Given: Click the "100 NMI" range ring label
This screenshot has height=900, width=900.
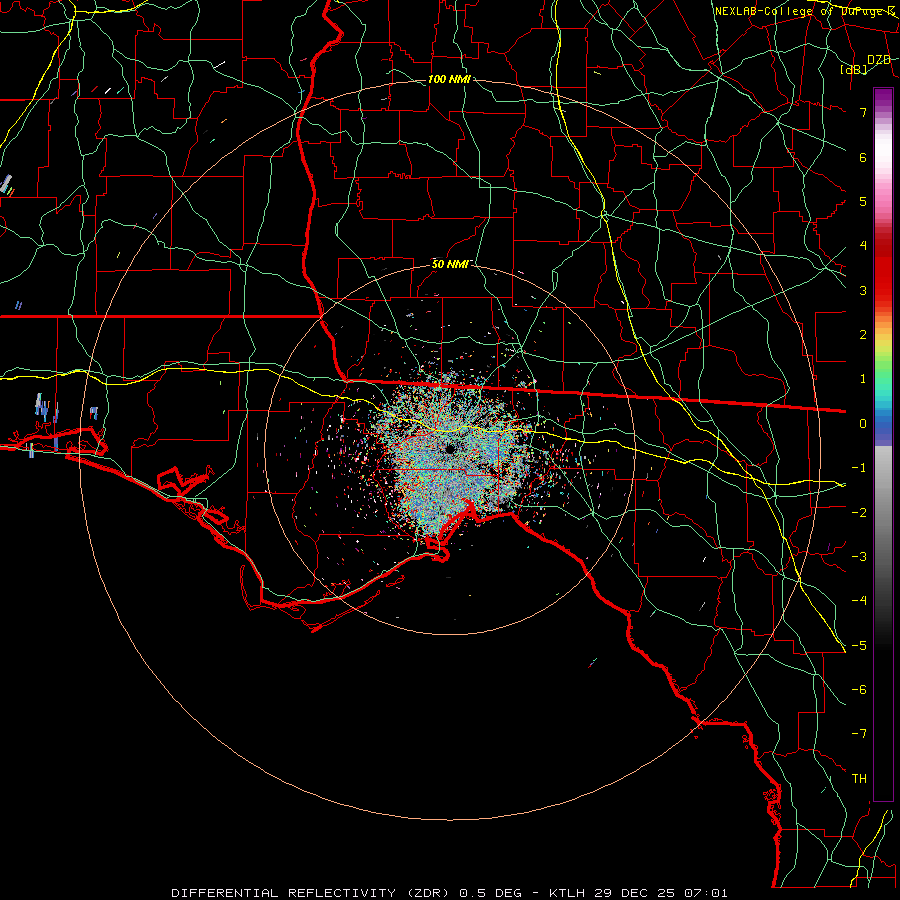Looking at the screenshot, I should pyautogui.click(x=449, y=79).
